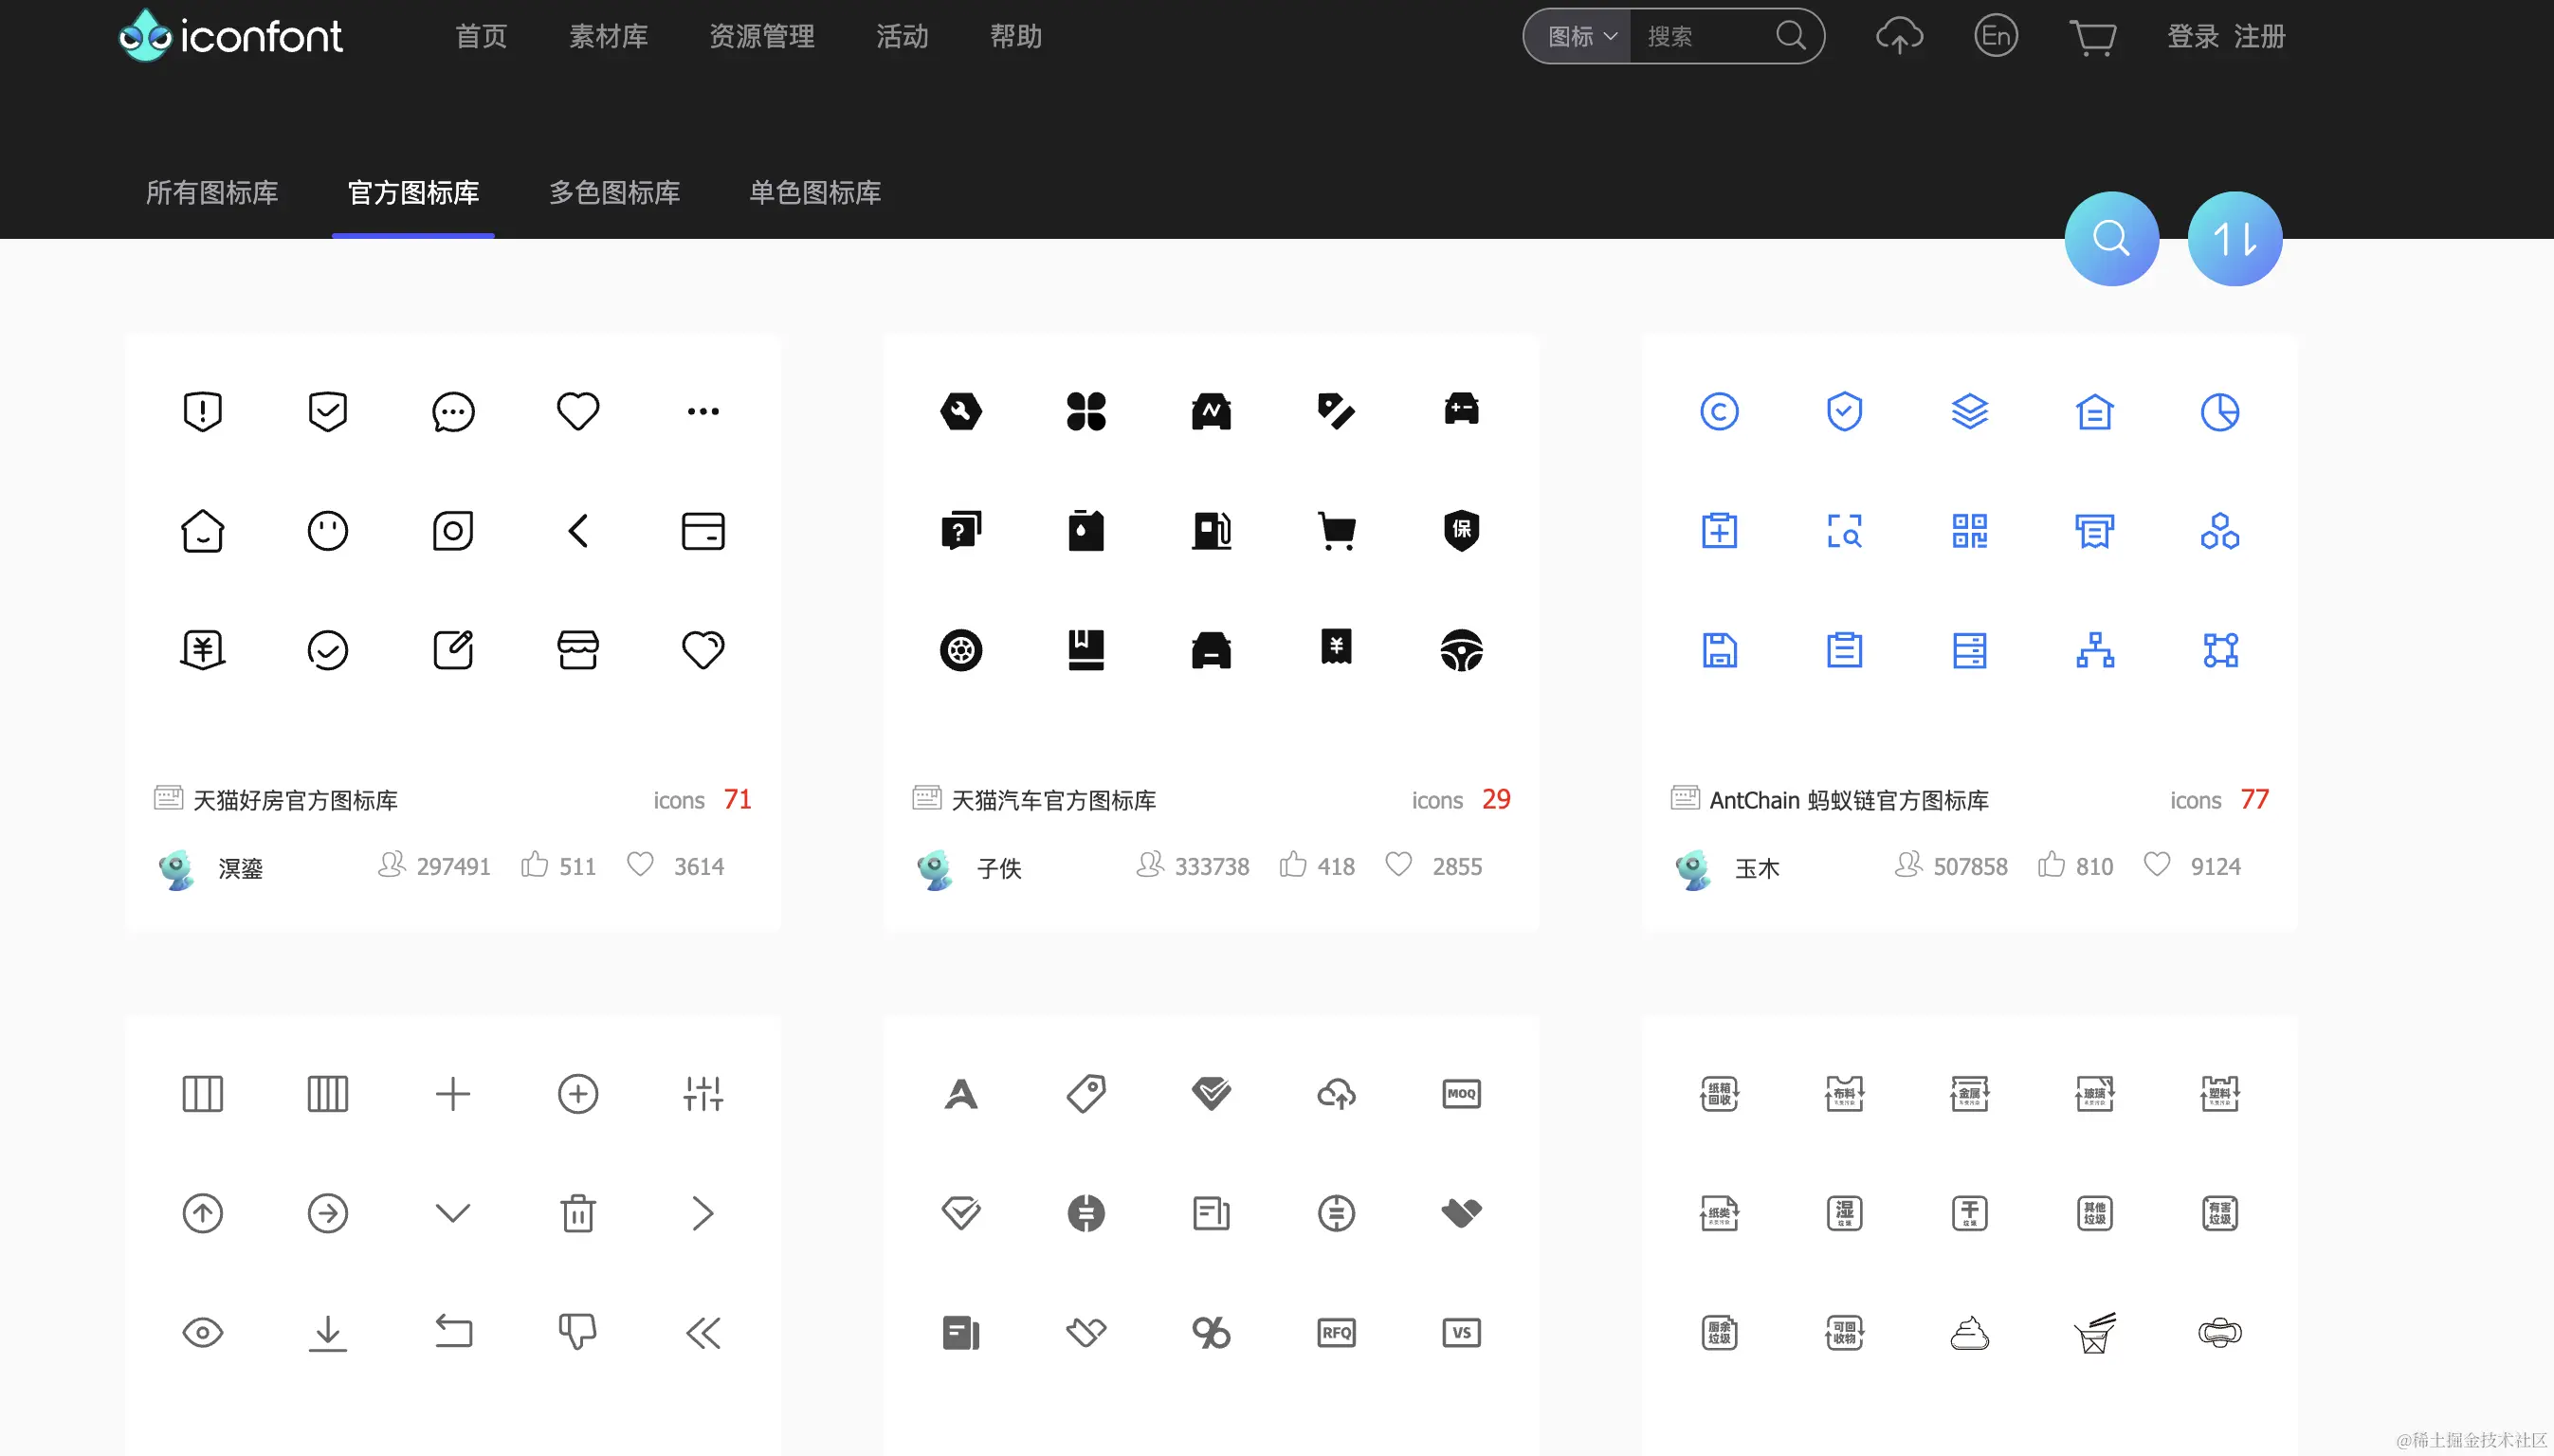
Task: Select the MOQ badge icon
Action: [1461, 1094]
